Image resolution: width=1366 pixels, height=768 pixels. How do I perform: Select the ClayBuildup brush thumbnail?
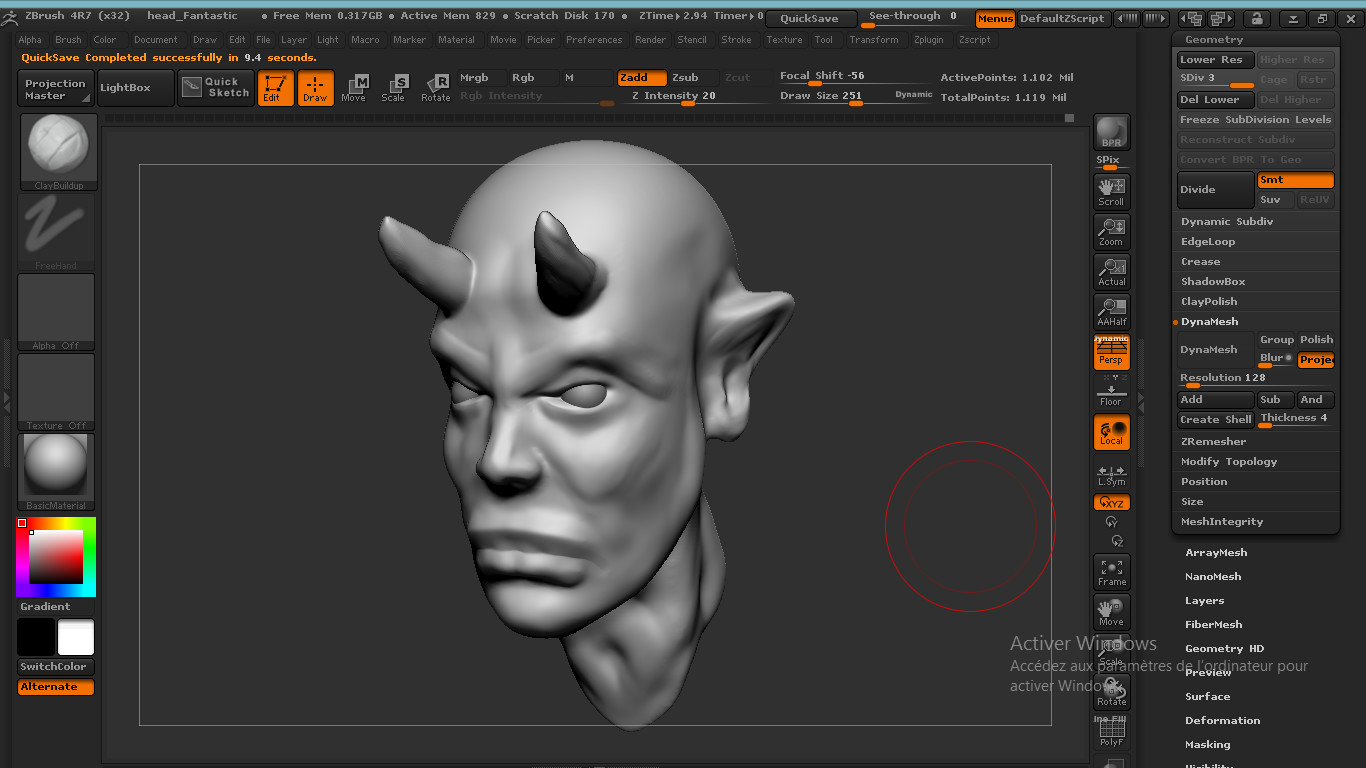pos(56,148)
